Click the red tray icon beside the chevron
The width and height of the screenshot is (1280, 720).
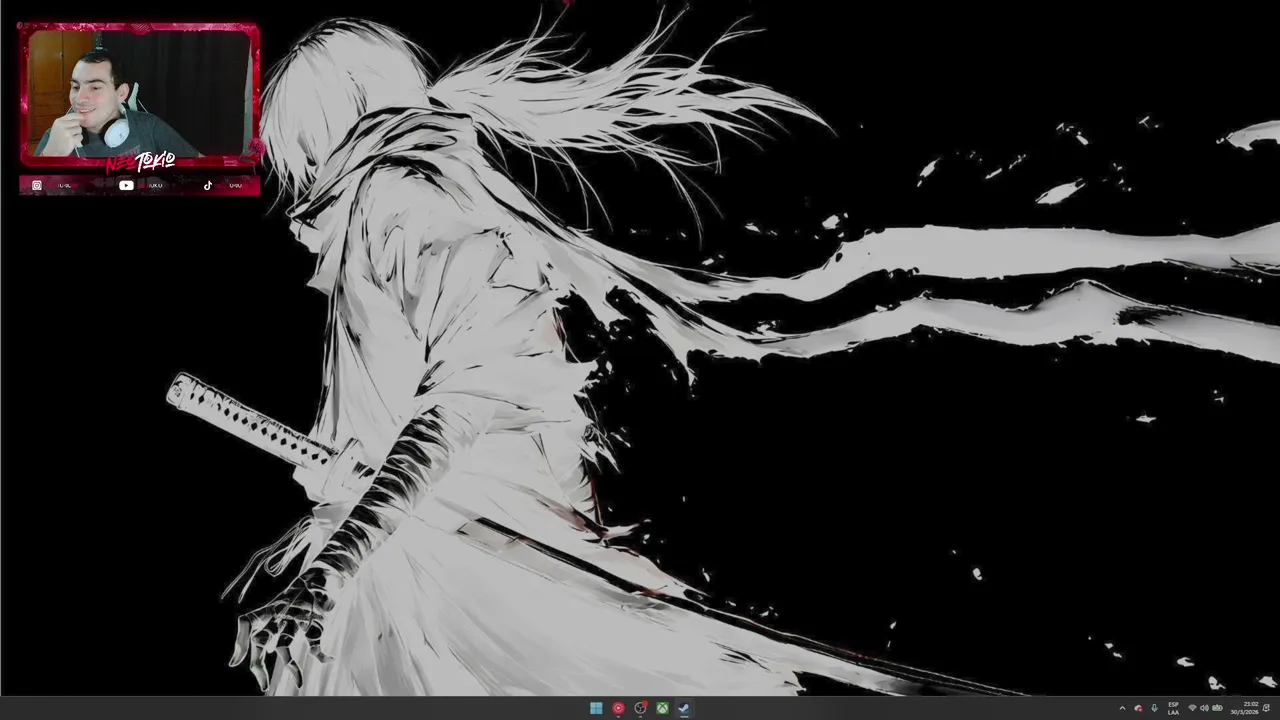[x=1138, y=708]
